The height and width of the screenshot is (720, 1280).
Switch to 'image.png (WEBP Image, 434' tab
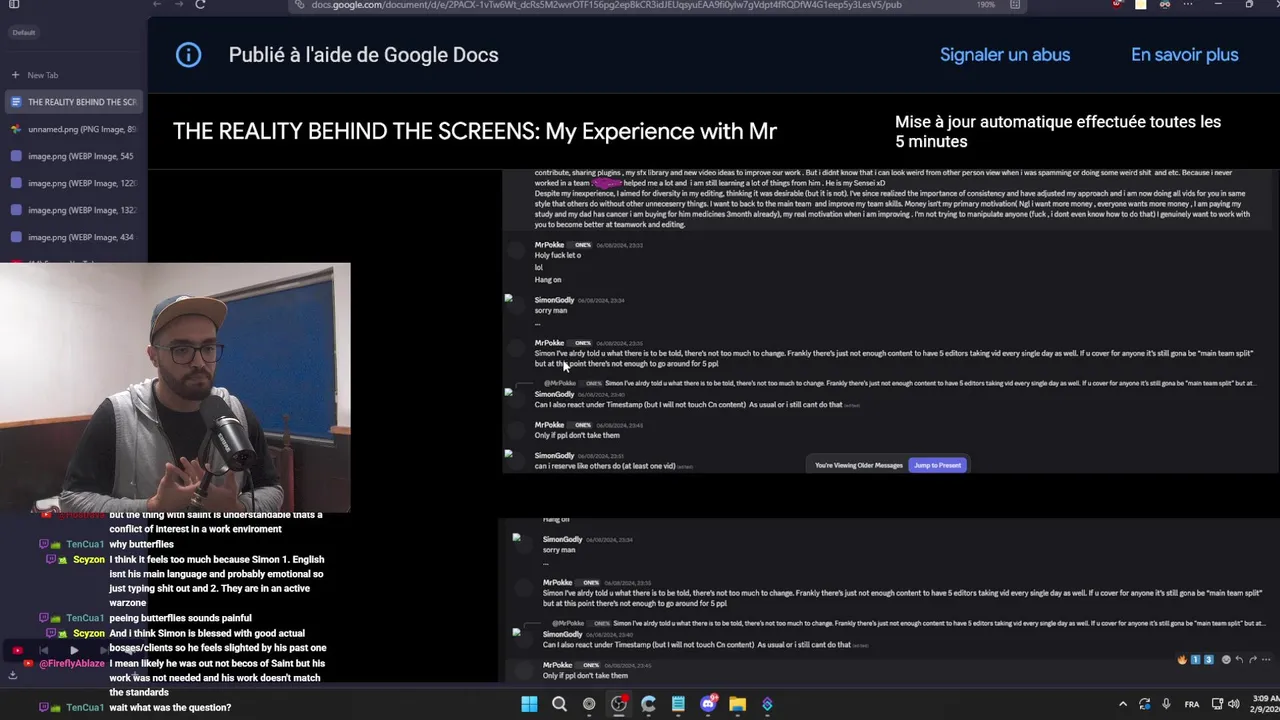click(x=74, y=237)
